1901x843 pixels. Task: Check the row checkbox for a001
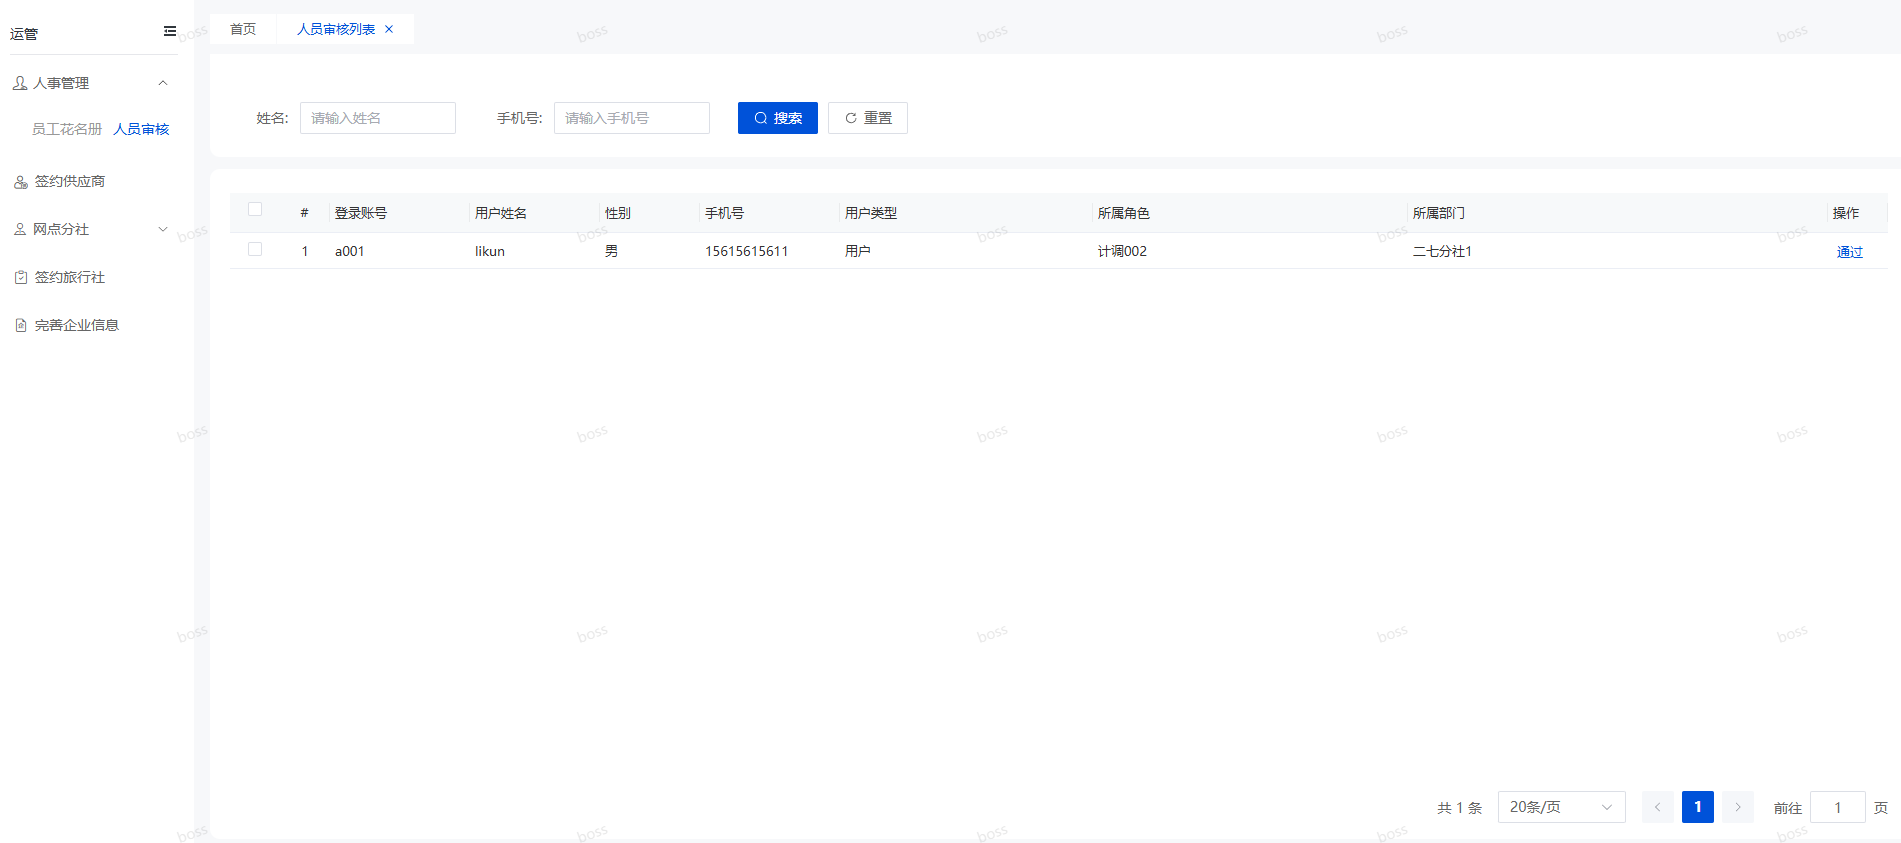[255, 250]
